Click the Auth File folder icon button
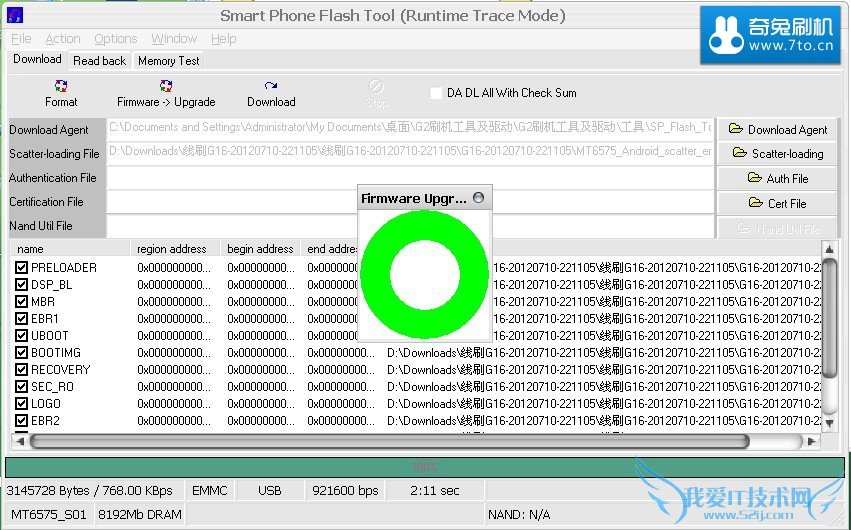 (777, 178)
